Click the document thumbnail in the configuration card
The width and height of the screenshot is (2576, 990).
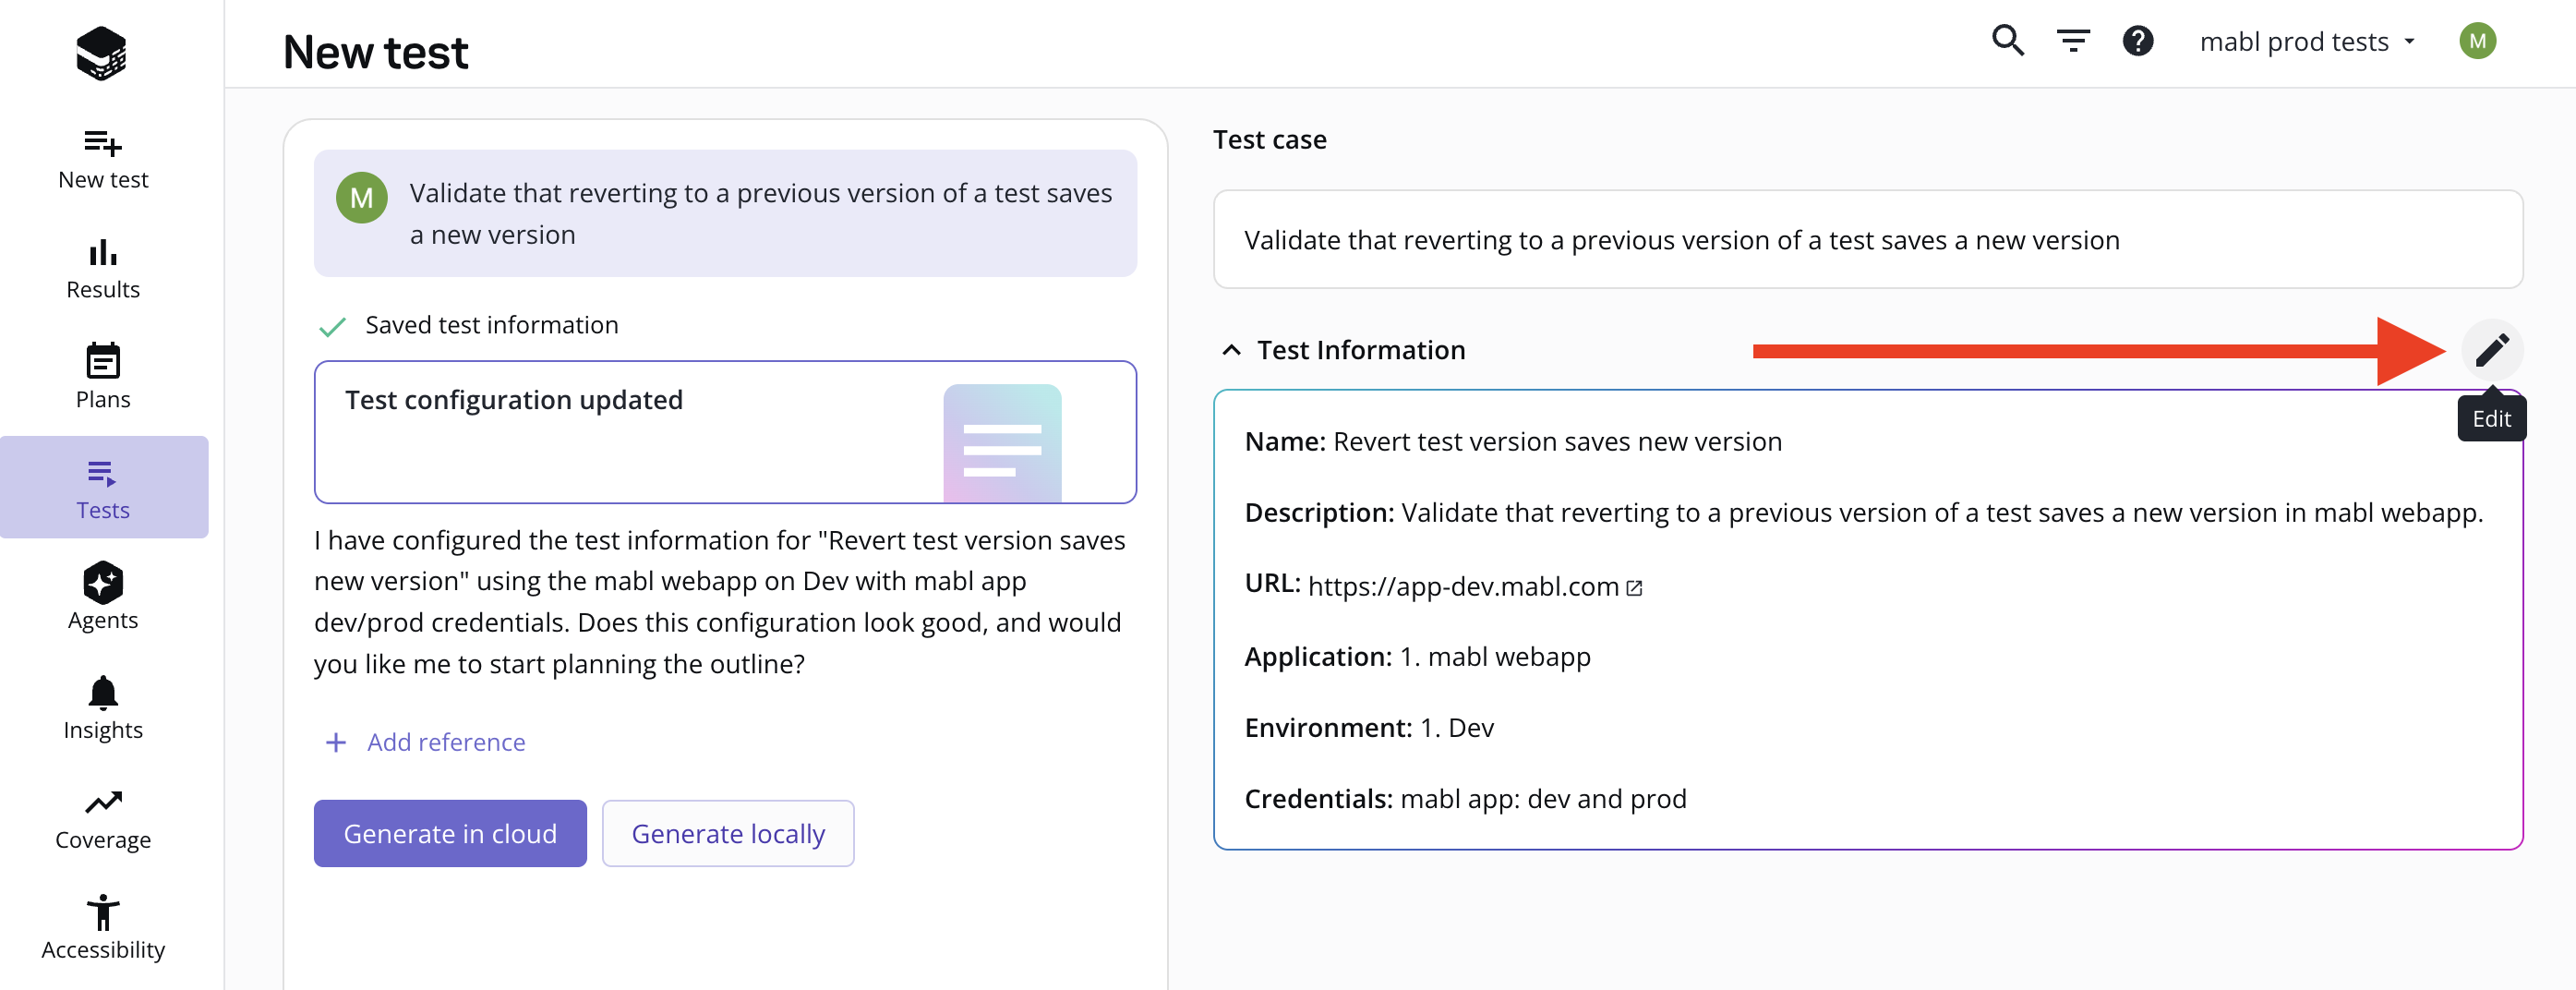coord(1002,443)
